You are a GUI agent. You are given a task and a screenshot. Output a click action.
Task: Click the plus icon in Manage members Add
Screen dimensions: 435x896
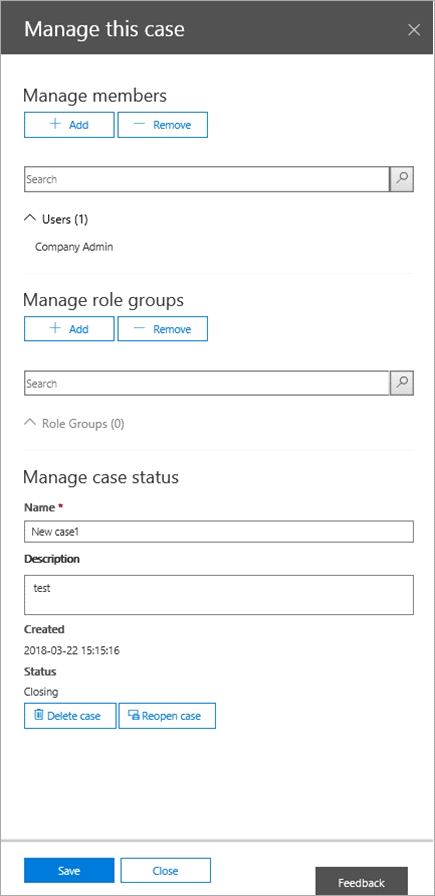pyautogui.click(x=55, y=124)
